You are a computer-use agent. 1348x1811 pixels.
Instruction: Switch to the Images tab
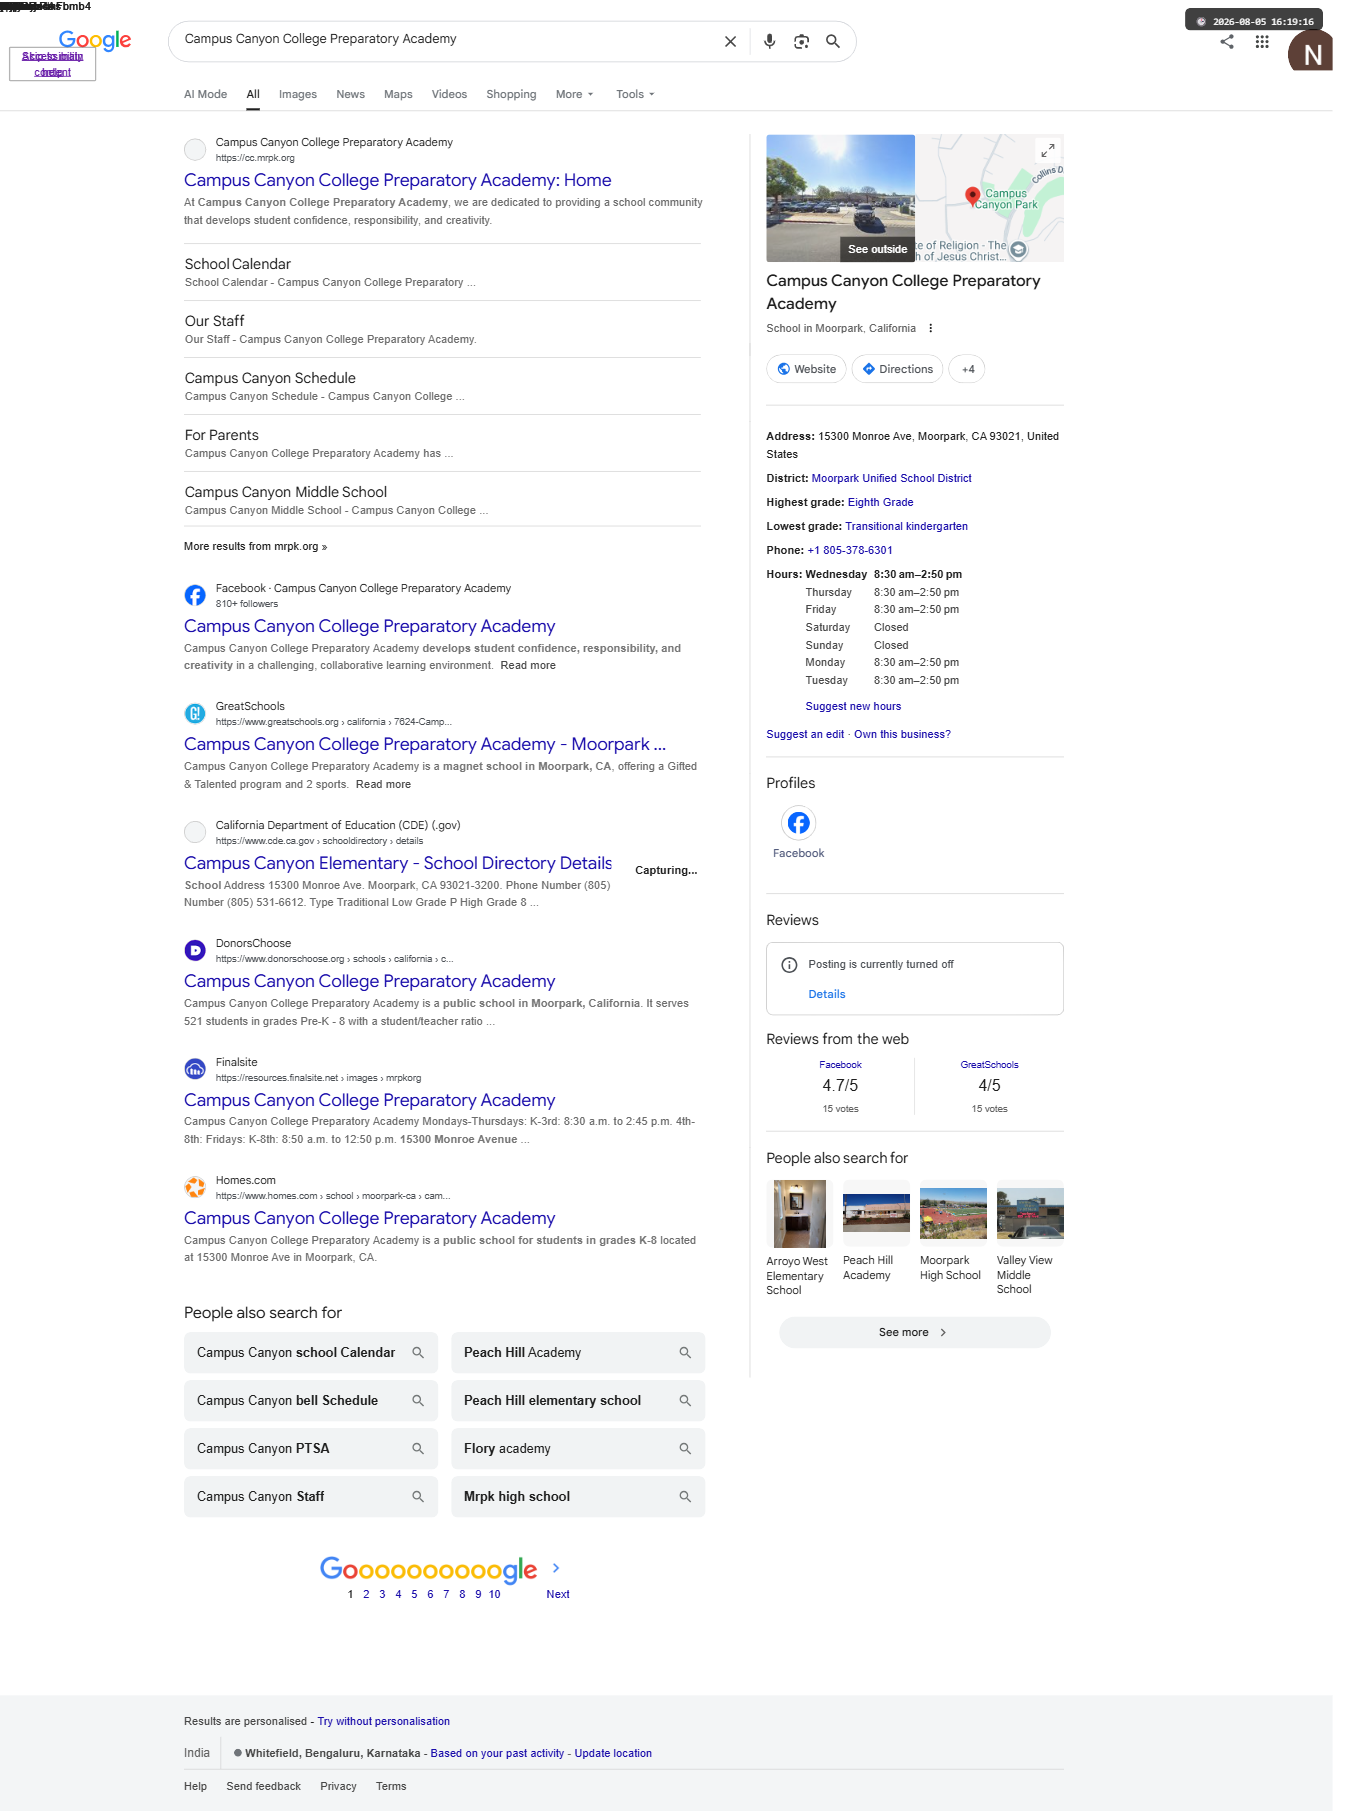(x=298, y=94)
